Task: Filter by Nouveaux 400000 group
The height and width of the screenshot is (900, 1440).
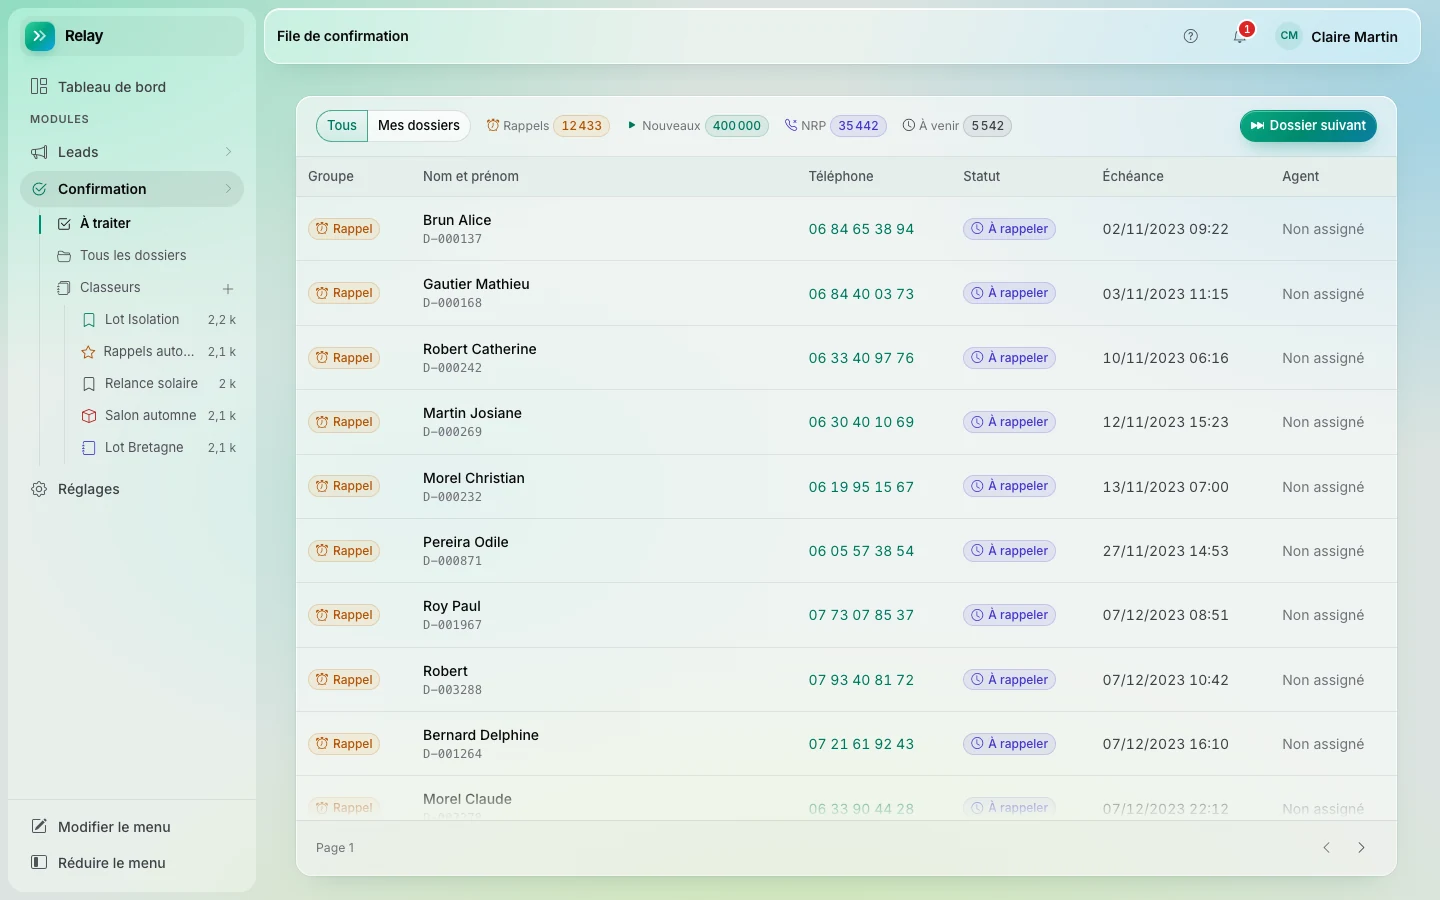Action: tap(698, 126)
